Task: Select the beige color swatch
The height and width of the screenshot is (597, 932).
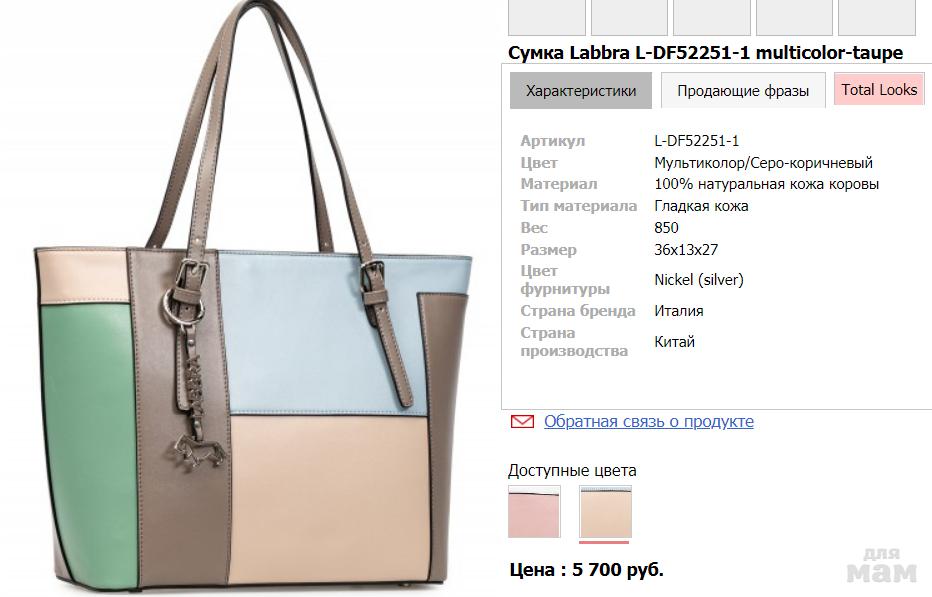Action: [605, 511]
